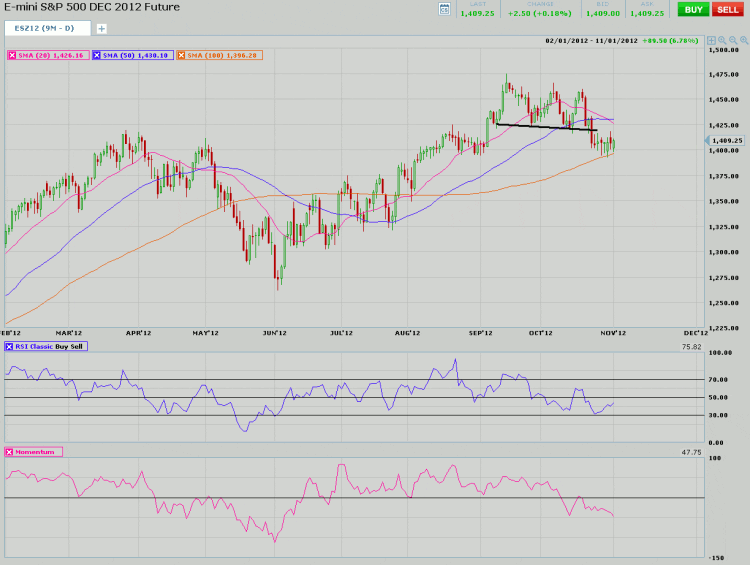Close the RSI Classic indicator panel
This screenshot has width=750, height=565.
(x=10, y=346)
